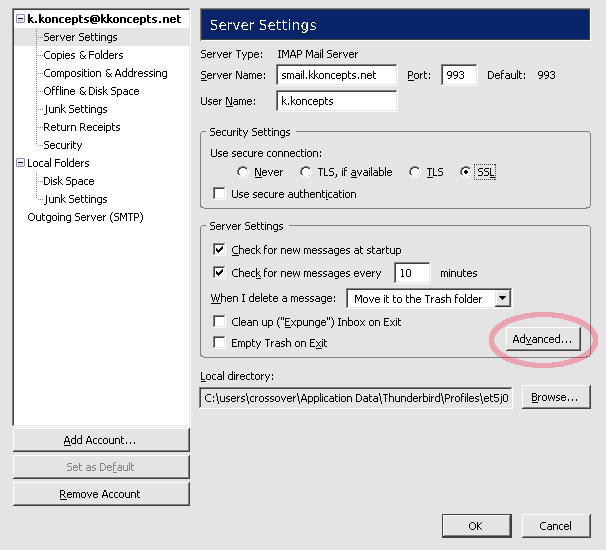Select TLS, if available radio button
The width and height of the screenshot is (606, 550).
coord(306,172)
